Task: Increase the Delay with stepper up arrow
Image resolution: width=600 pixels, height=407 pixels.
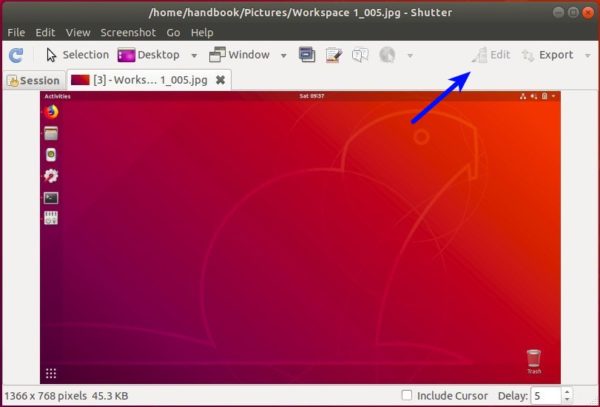Action: [x=568, y=391]
